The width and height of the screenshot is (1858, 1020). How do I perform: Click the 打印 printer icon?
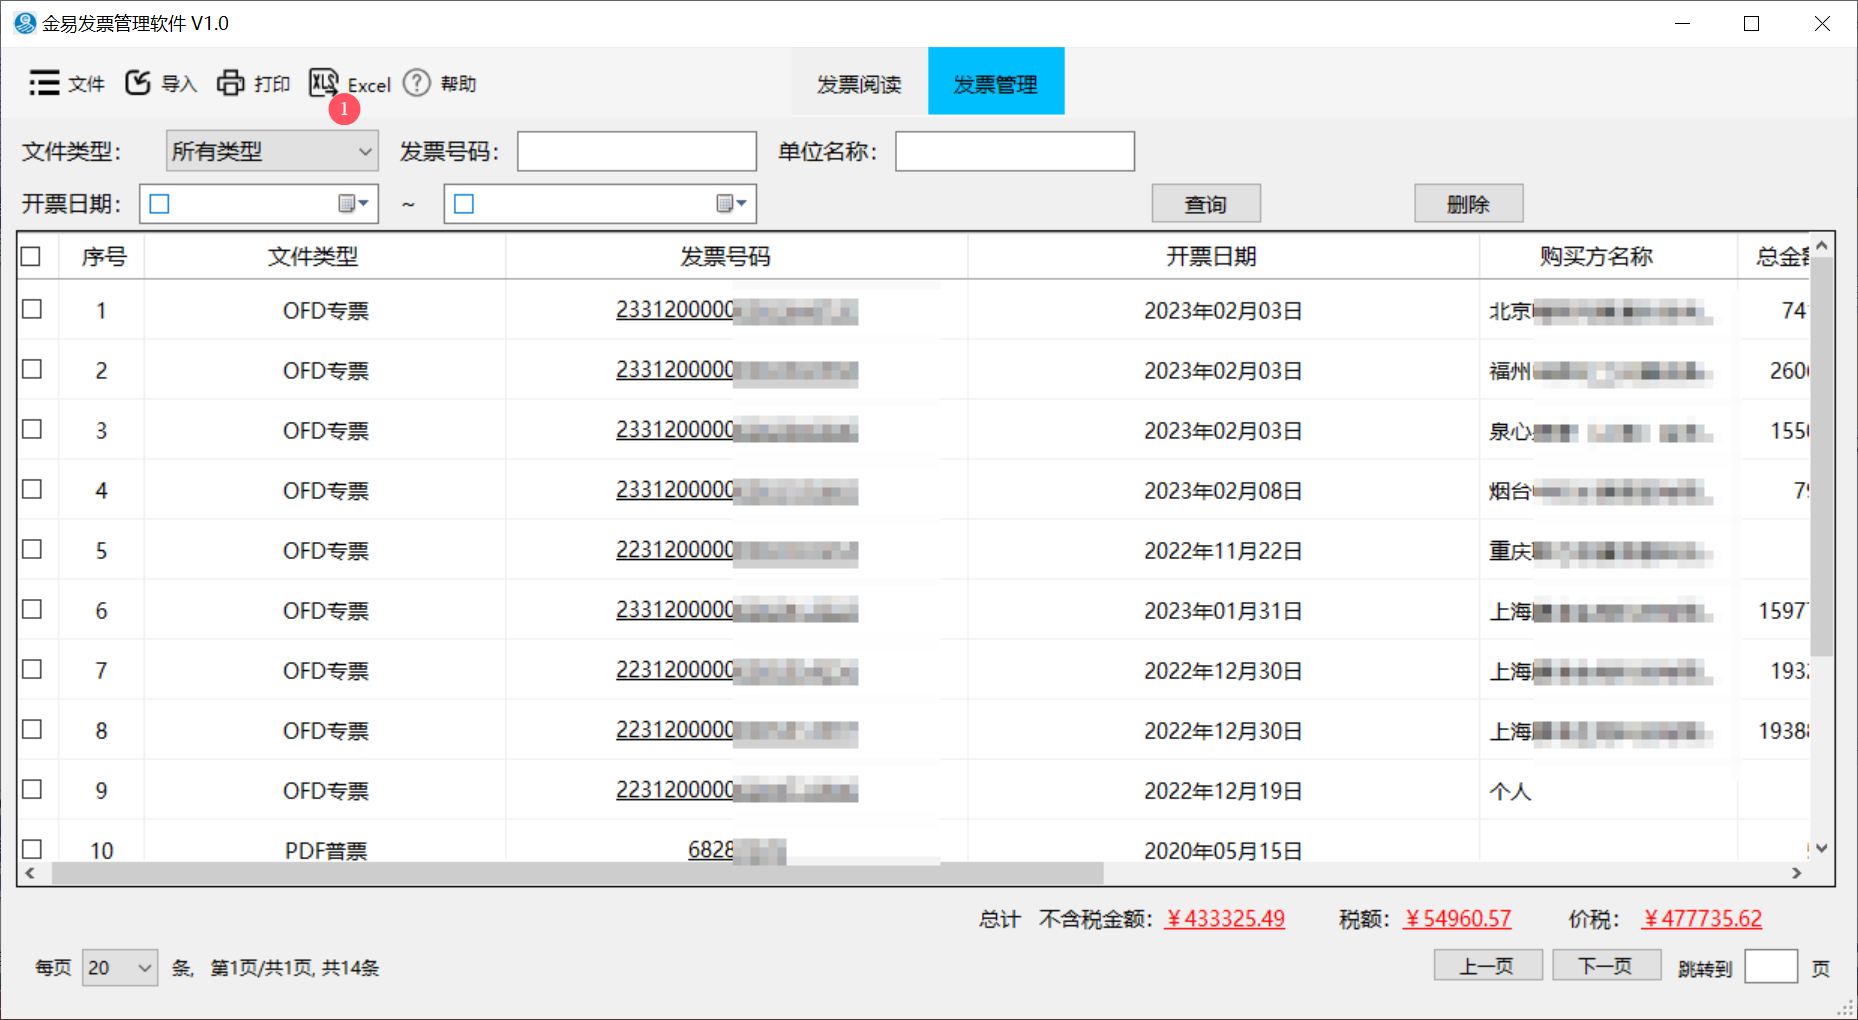tap(231, 83)
